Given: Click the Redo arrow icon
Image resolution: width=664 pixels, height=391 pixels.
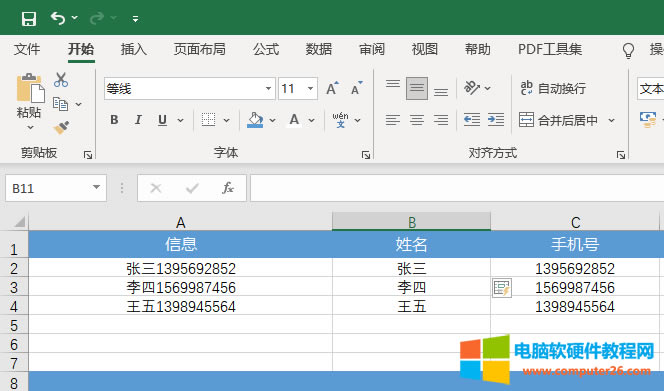Looking at the screenshot, I should click(97, 18).
